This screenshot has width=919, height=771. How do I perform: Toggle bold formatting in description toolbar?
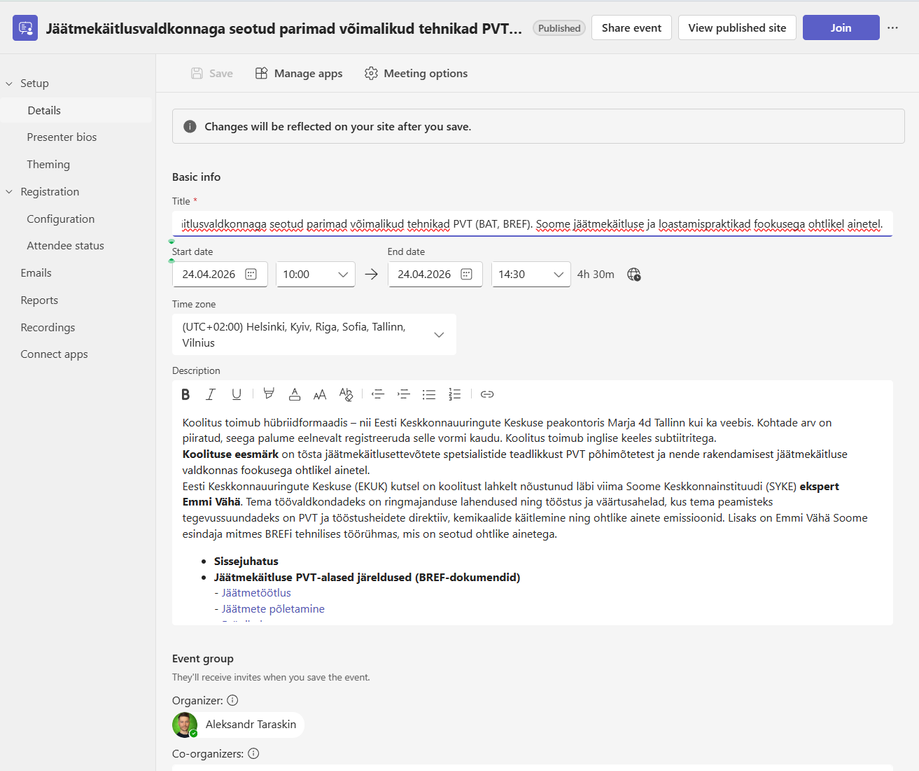pos(186,394)
